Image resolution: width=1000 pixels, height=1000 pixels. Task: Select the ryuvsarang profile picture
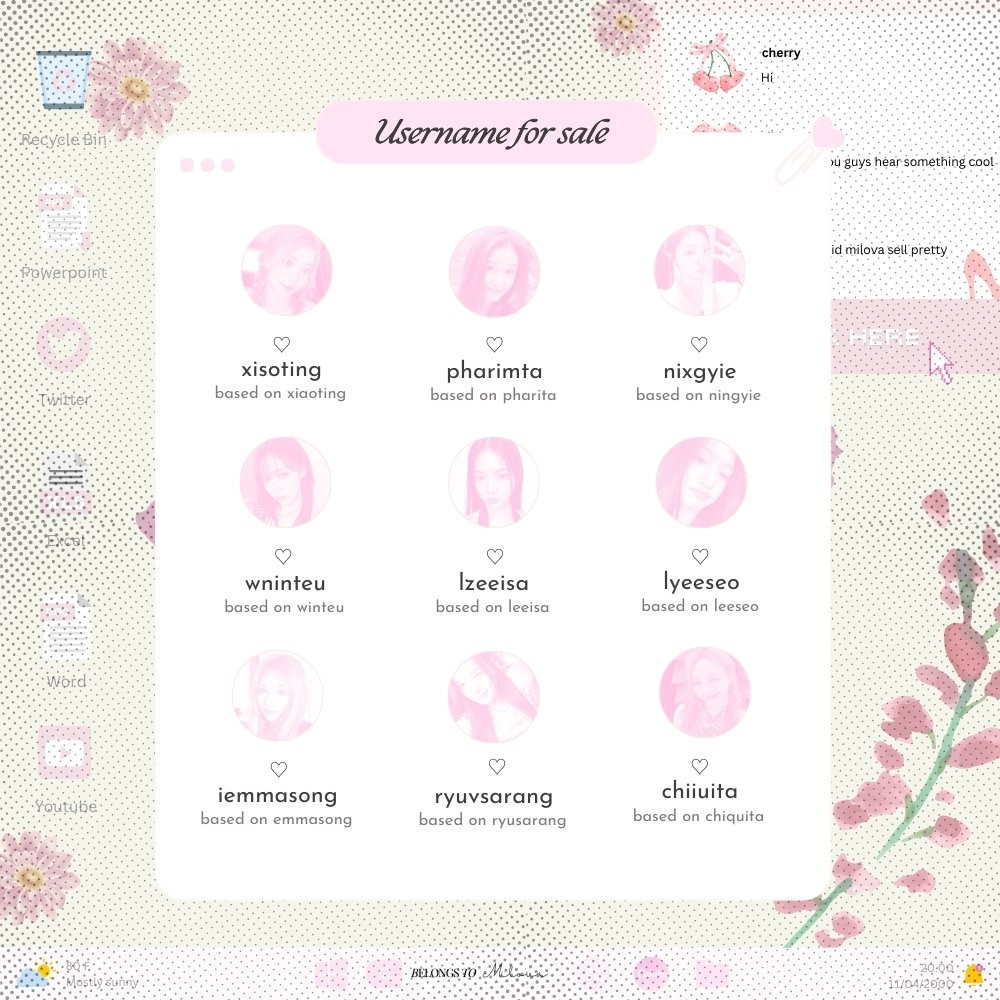click(x=494, y=696)
